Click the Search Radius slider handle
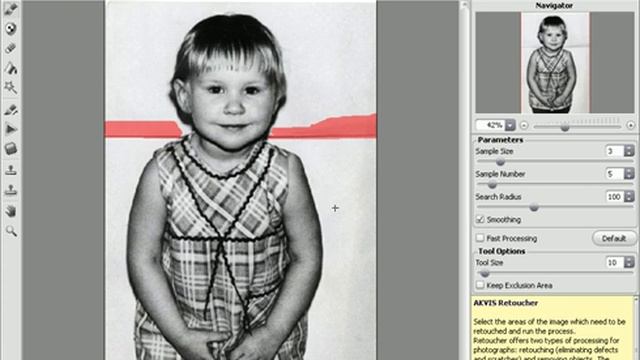The width and height of the screenshot is (640, 360). coord(534,208)
